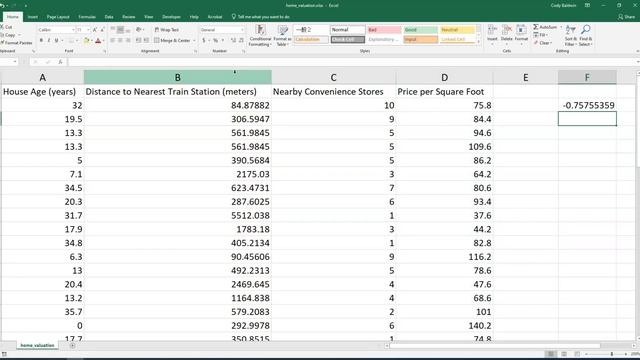Viewport: 640px width, 360px height.
Task: Open Conditional Formatting menu
Action: (x=260, y=35)
